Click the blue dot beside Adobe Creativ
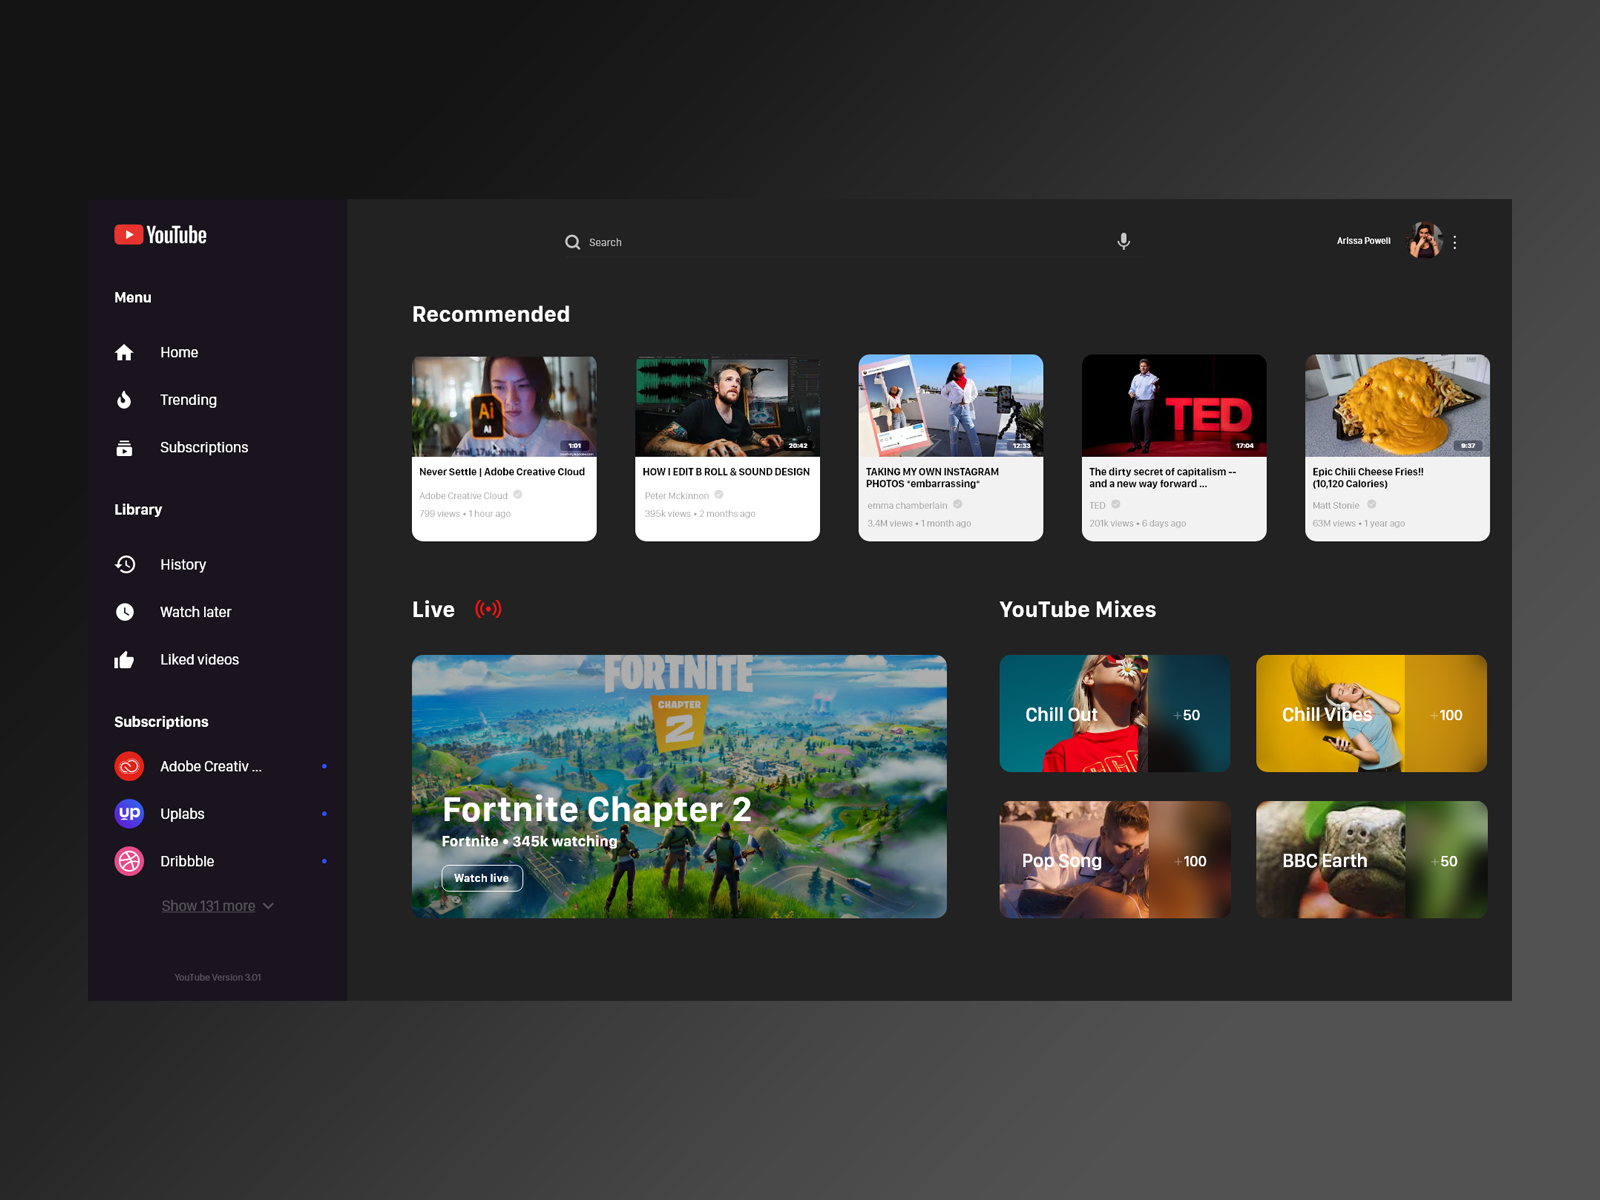 click(324, 766)
